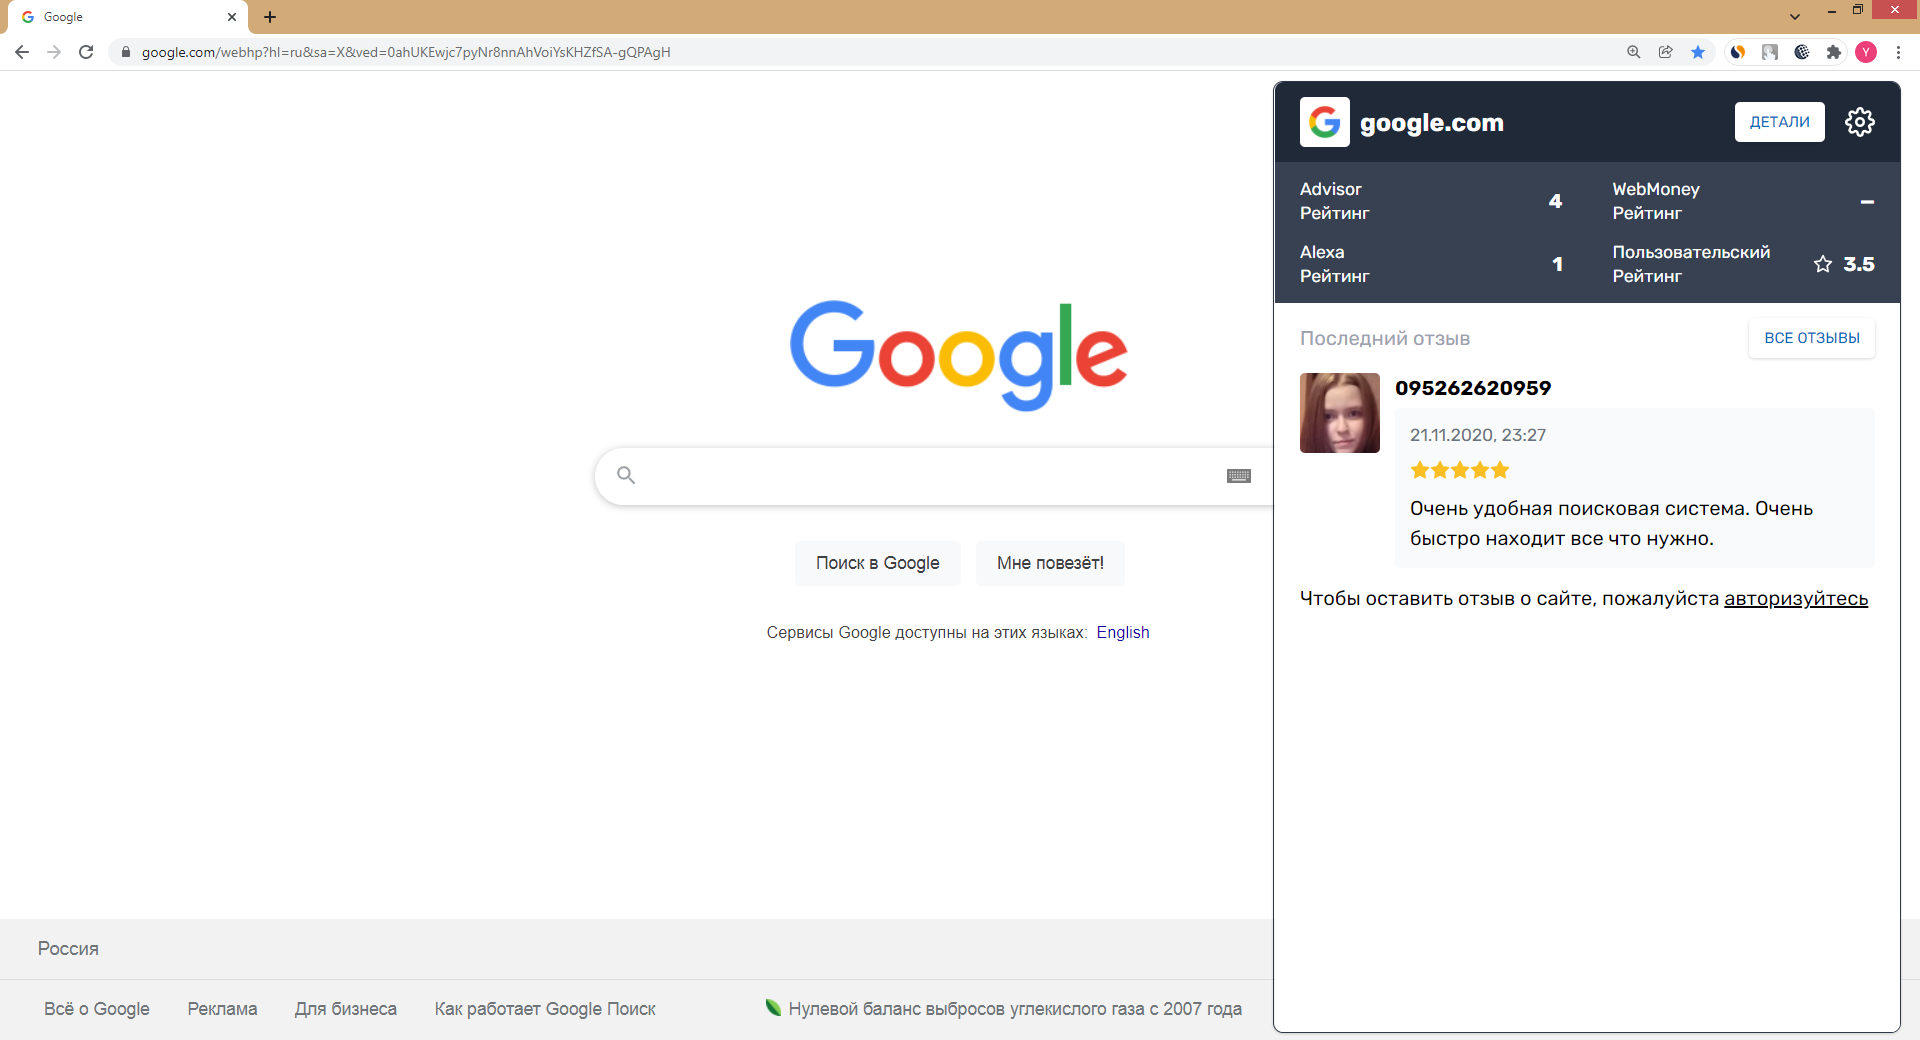Screen dimensions: 1920x1040
Task: Click the review text about search system
Action: pyautogui.click(x=1611, y=523)
